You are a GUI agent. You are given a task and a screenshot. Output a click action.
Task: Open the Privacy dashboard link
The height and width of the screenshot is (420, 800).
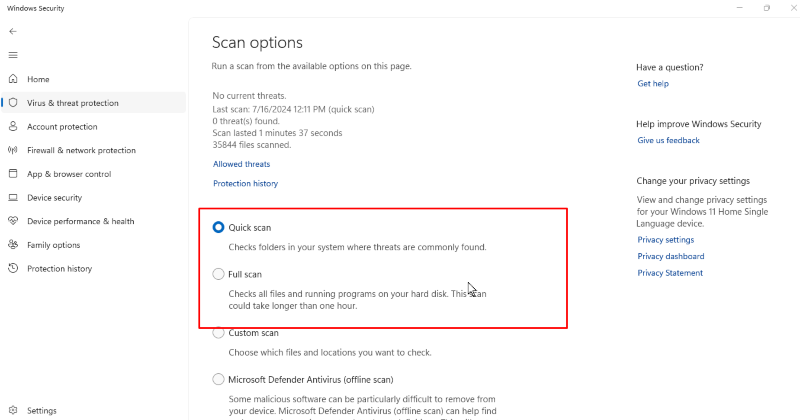click(670, 256)
